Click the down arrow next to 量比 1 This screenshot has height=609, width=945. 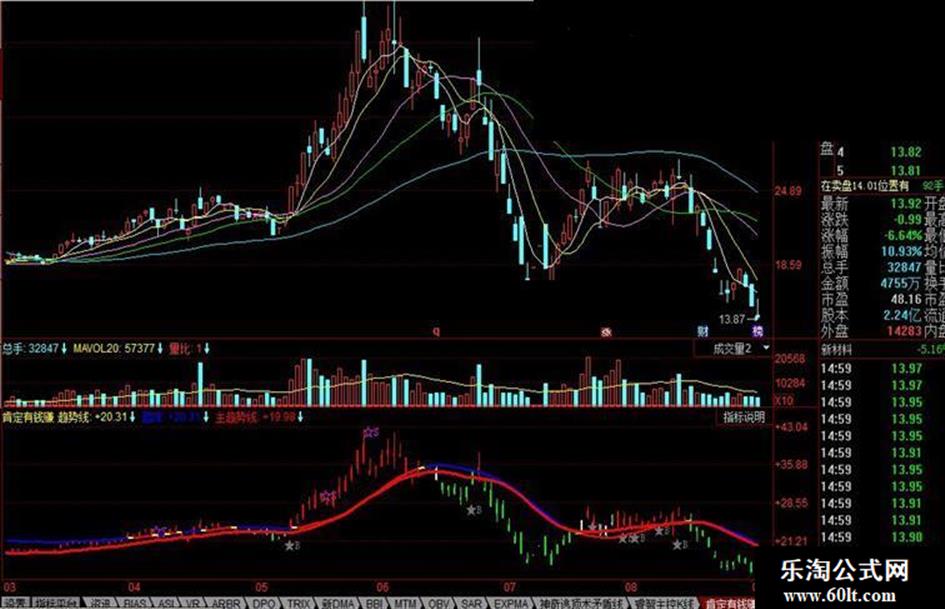pos(207,348)
